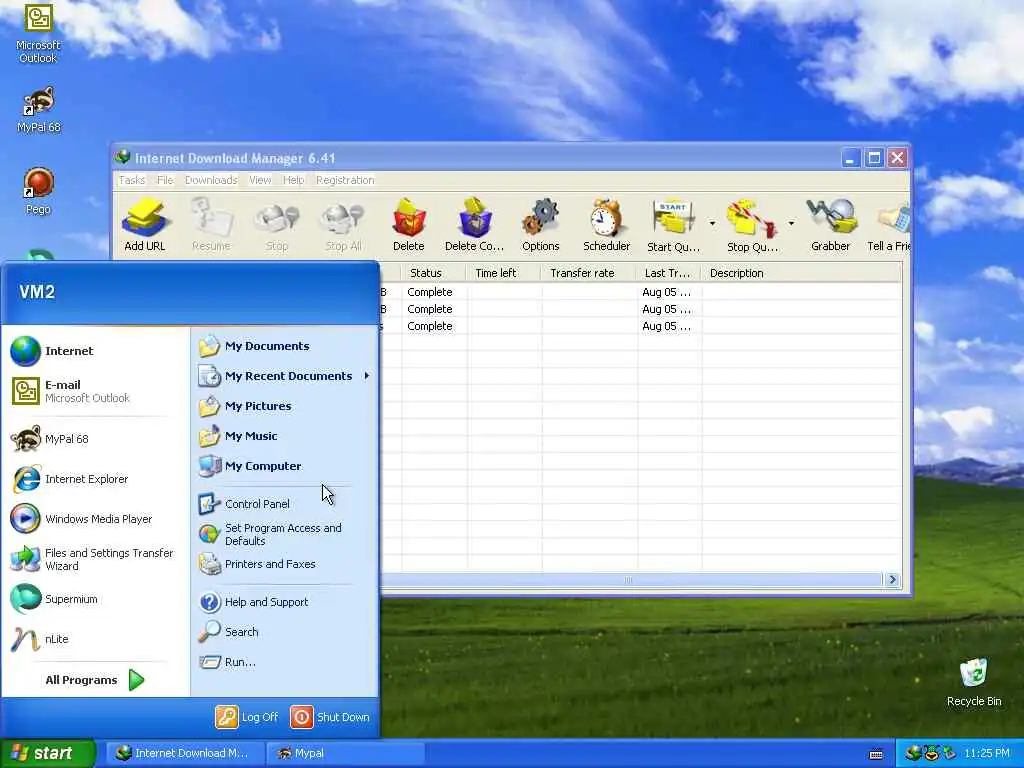The height and width of the screenshot is (768, 1024).
Task: Open Internet from the Start menu
Action: click(x=95, y=351)
